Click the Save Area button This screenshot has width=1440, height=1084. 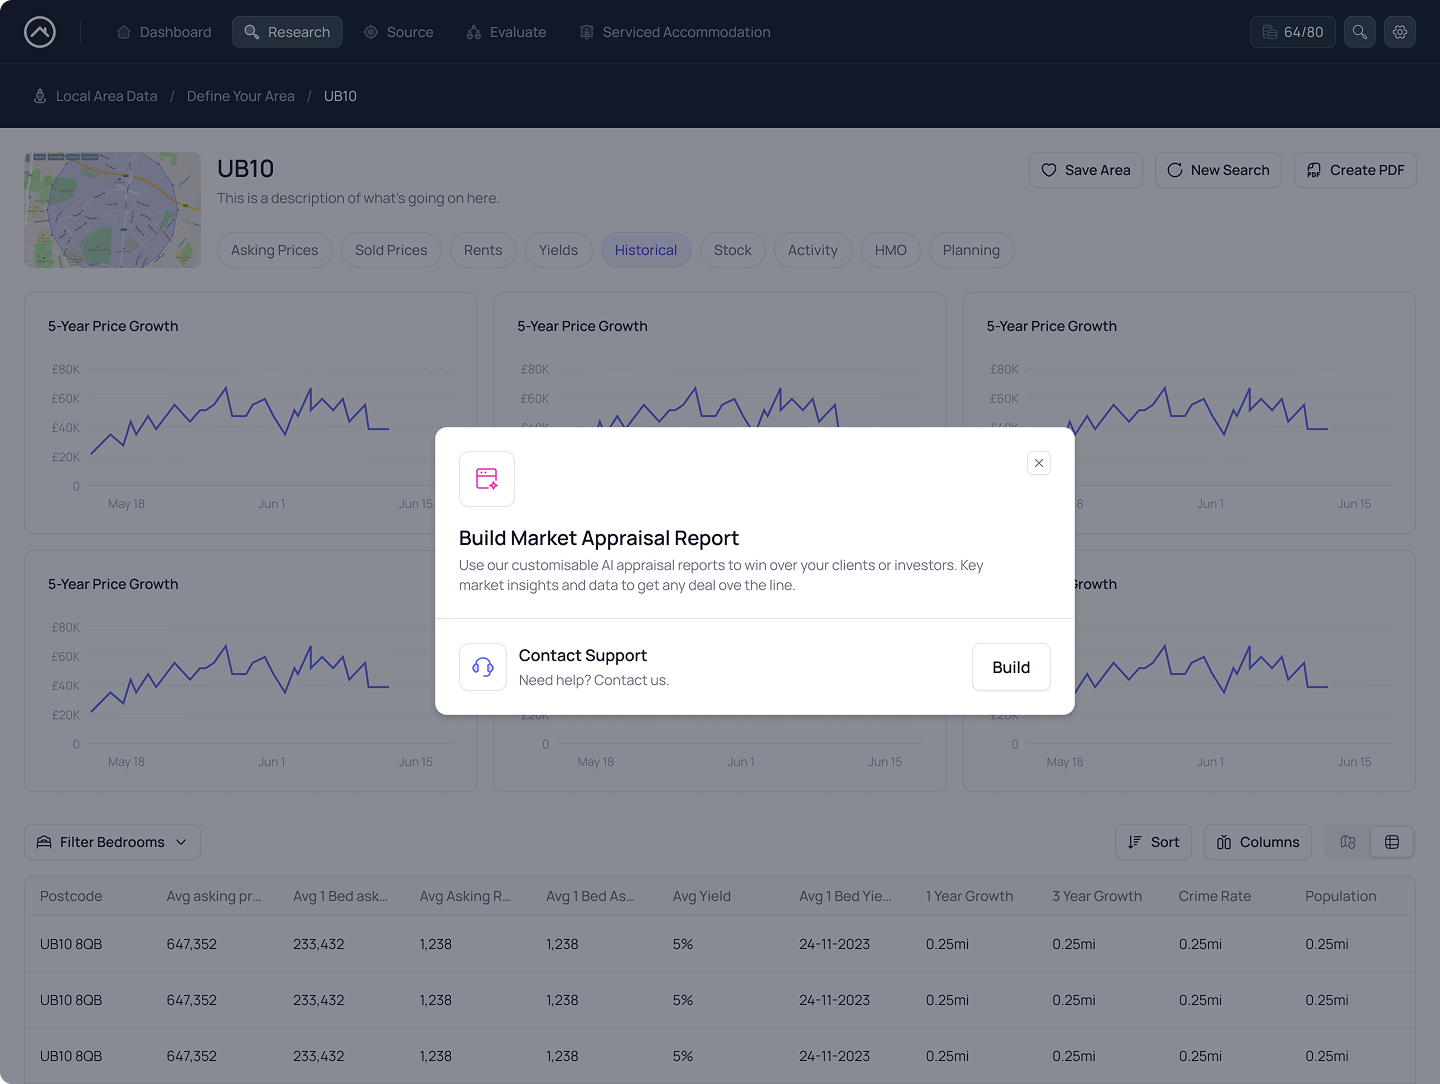[1086, 170]
